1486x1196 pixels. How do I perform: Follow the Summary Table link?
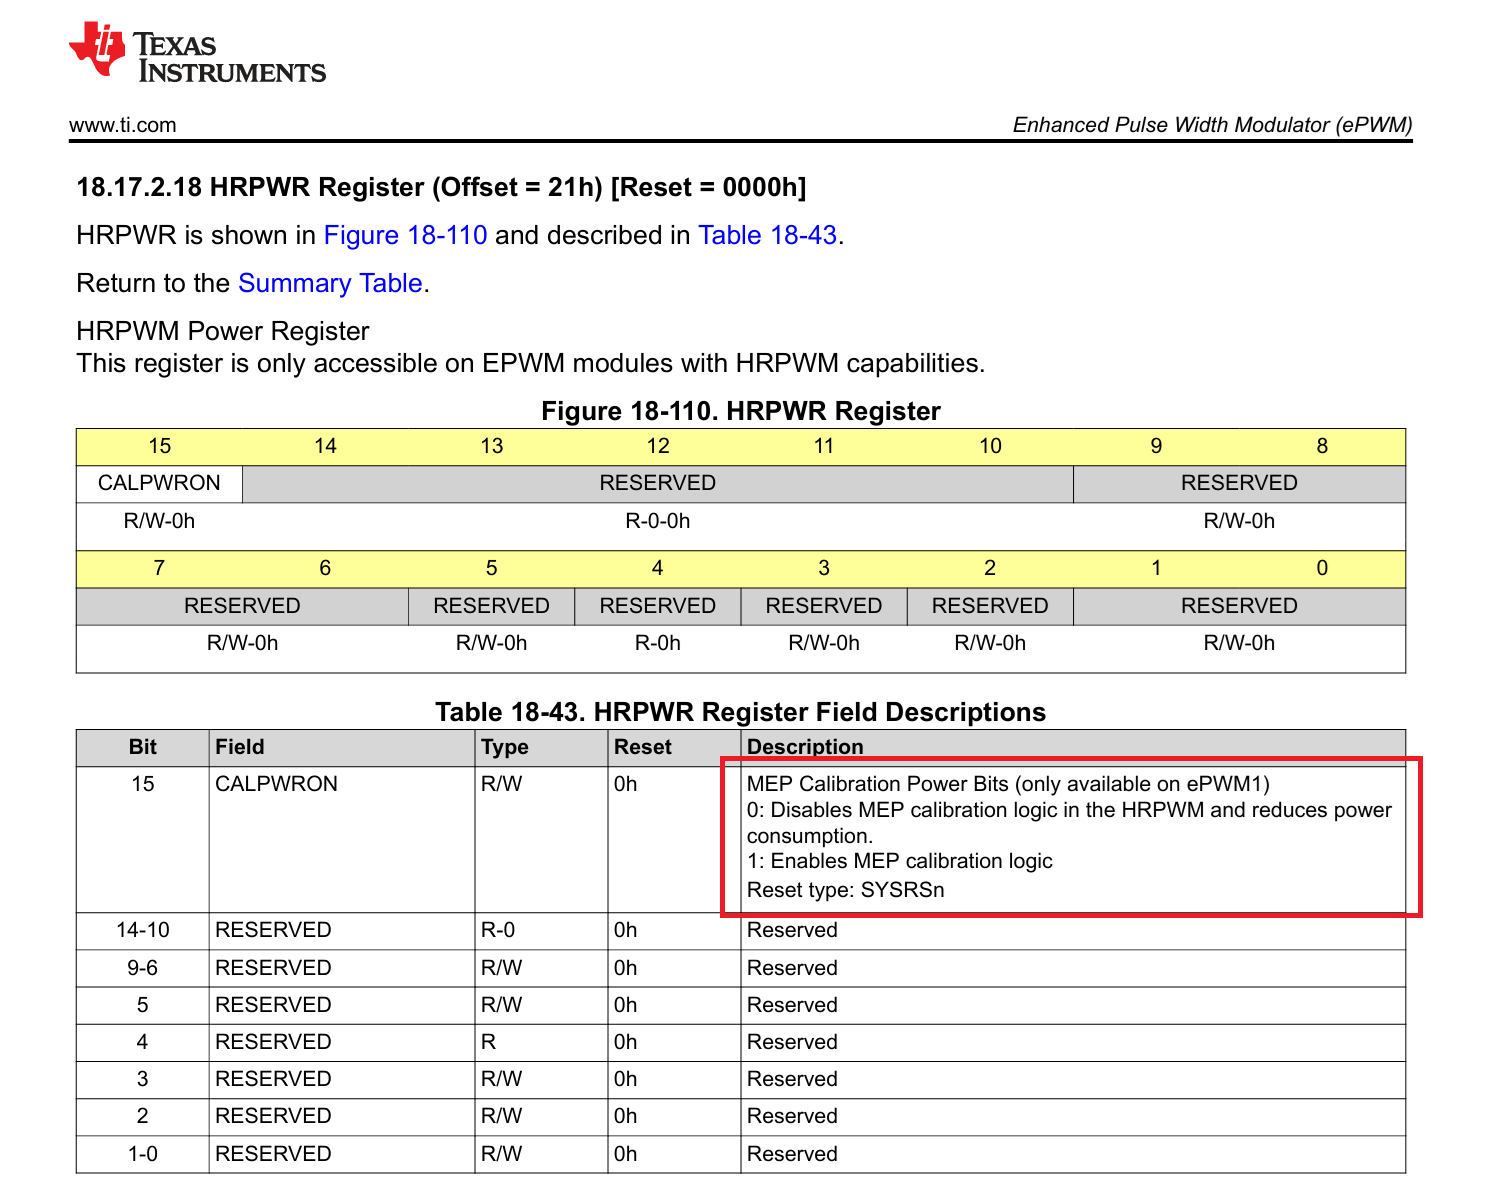[x=330, y=283]
